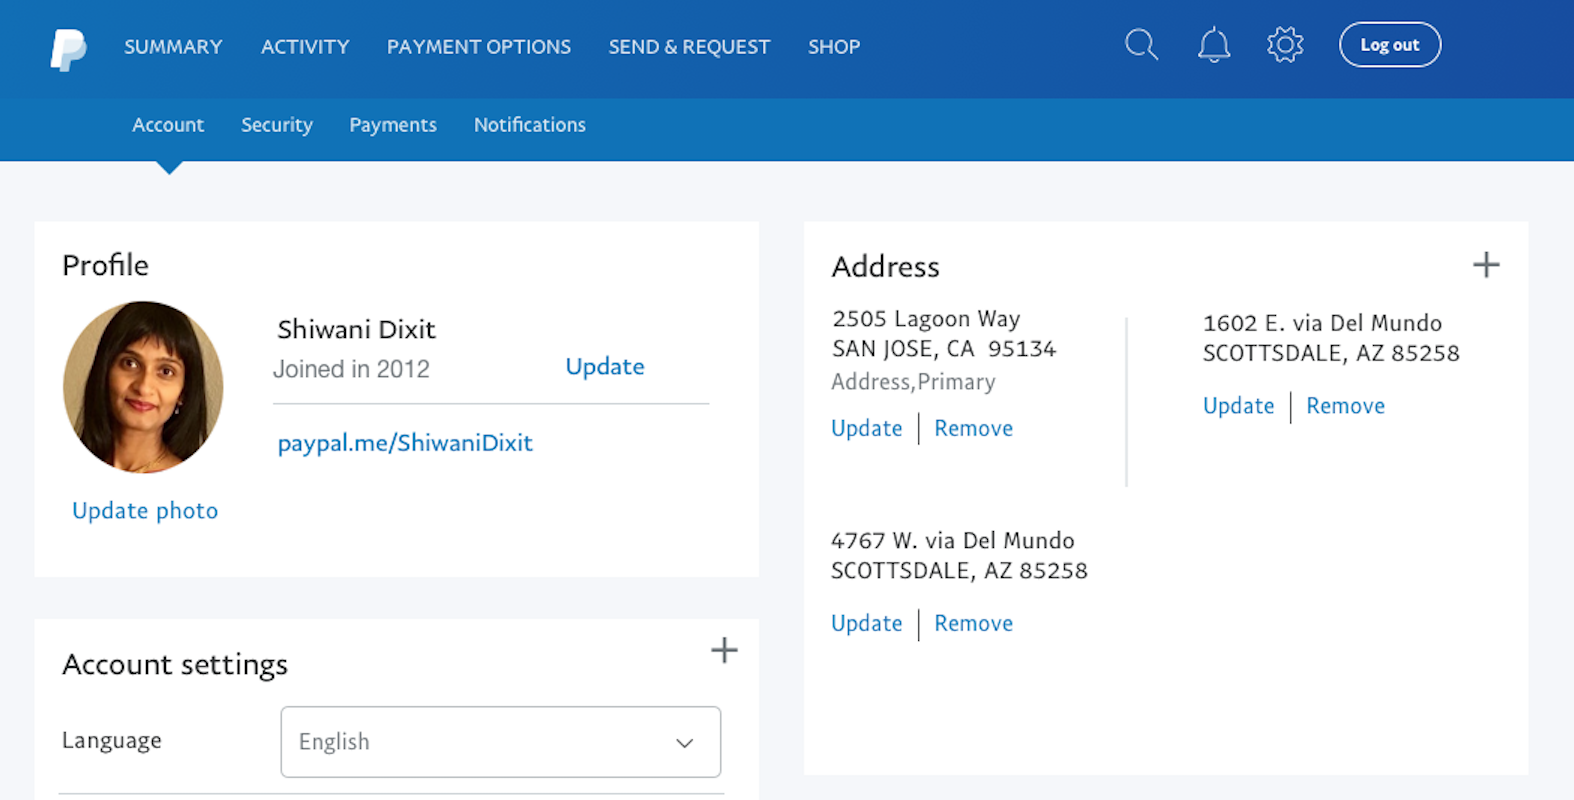The image size is (1574, 800).
Task: Open the Summary menu item
Action: coord(173,47)
